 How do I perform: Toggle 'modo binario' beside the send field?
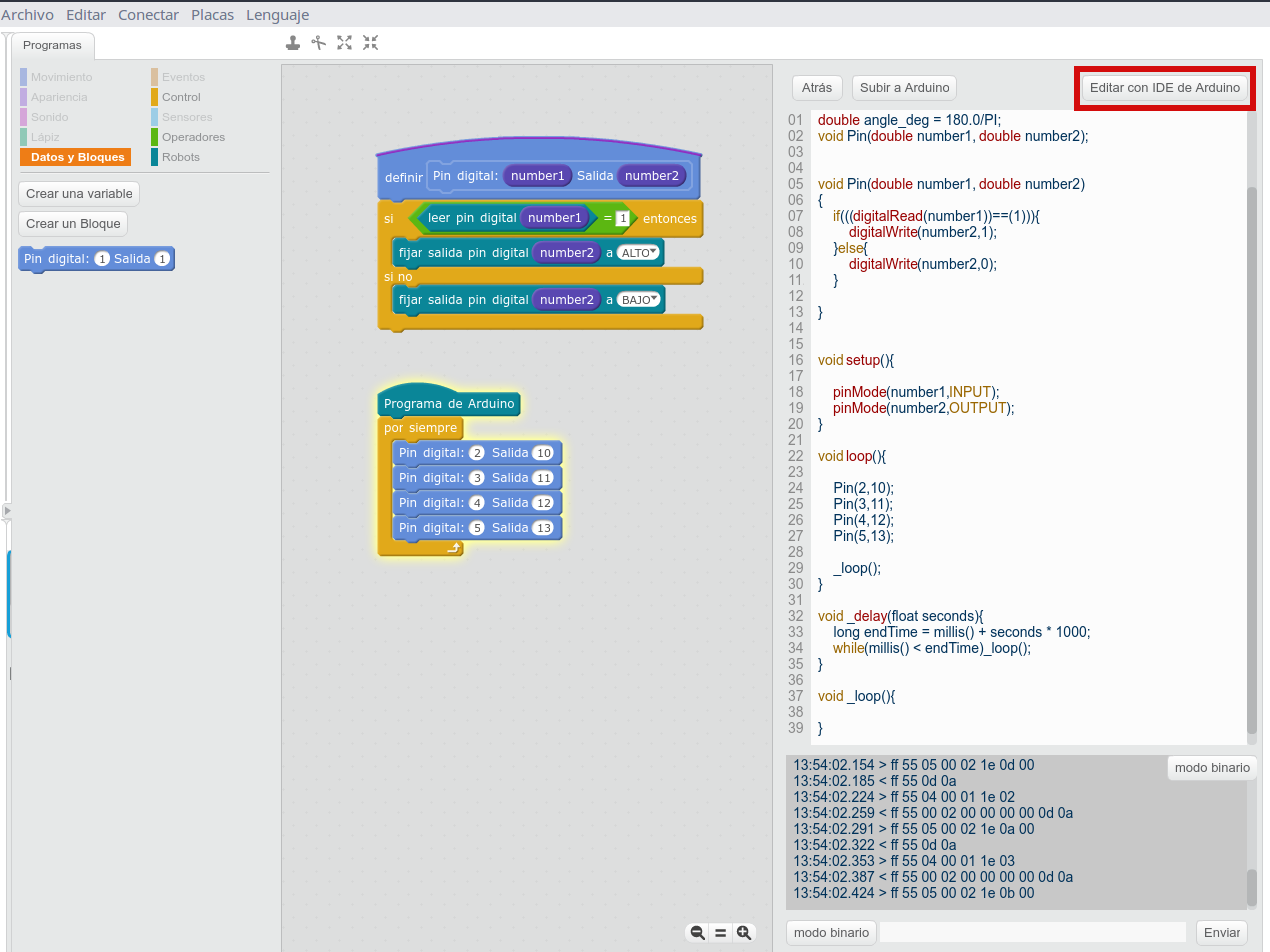pyautogui.click(x=831, y=932)
